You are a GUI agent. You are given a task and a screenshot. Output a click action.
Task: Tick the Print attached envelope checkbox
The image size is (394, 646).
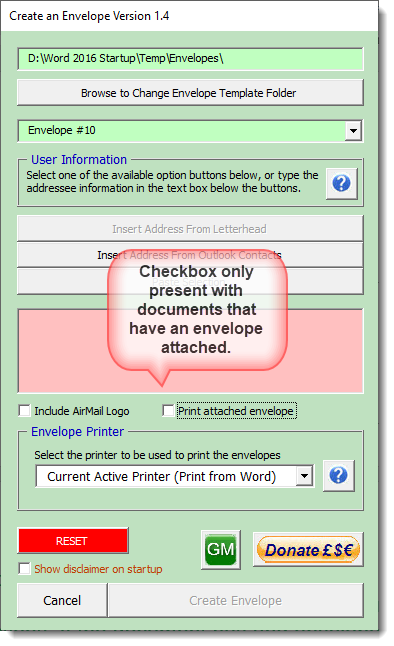[x=168, y=410]
